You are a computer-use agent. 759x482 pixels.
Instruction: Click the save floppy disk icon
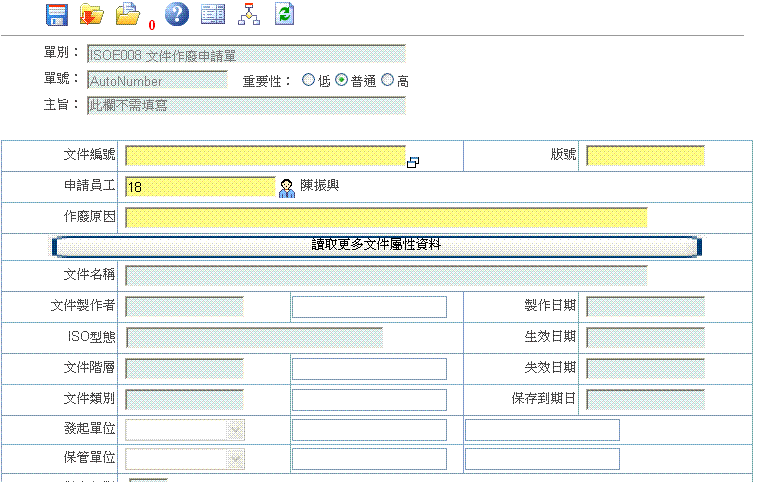[x=57, y=14]
